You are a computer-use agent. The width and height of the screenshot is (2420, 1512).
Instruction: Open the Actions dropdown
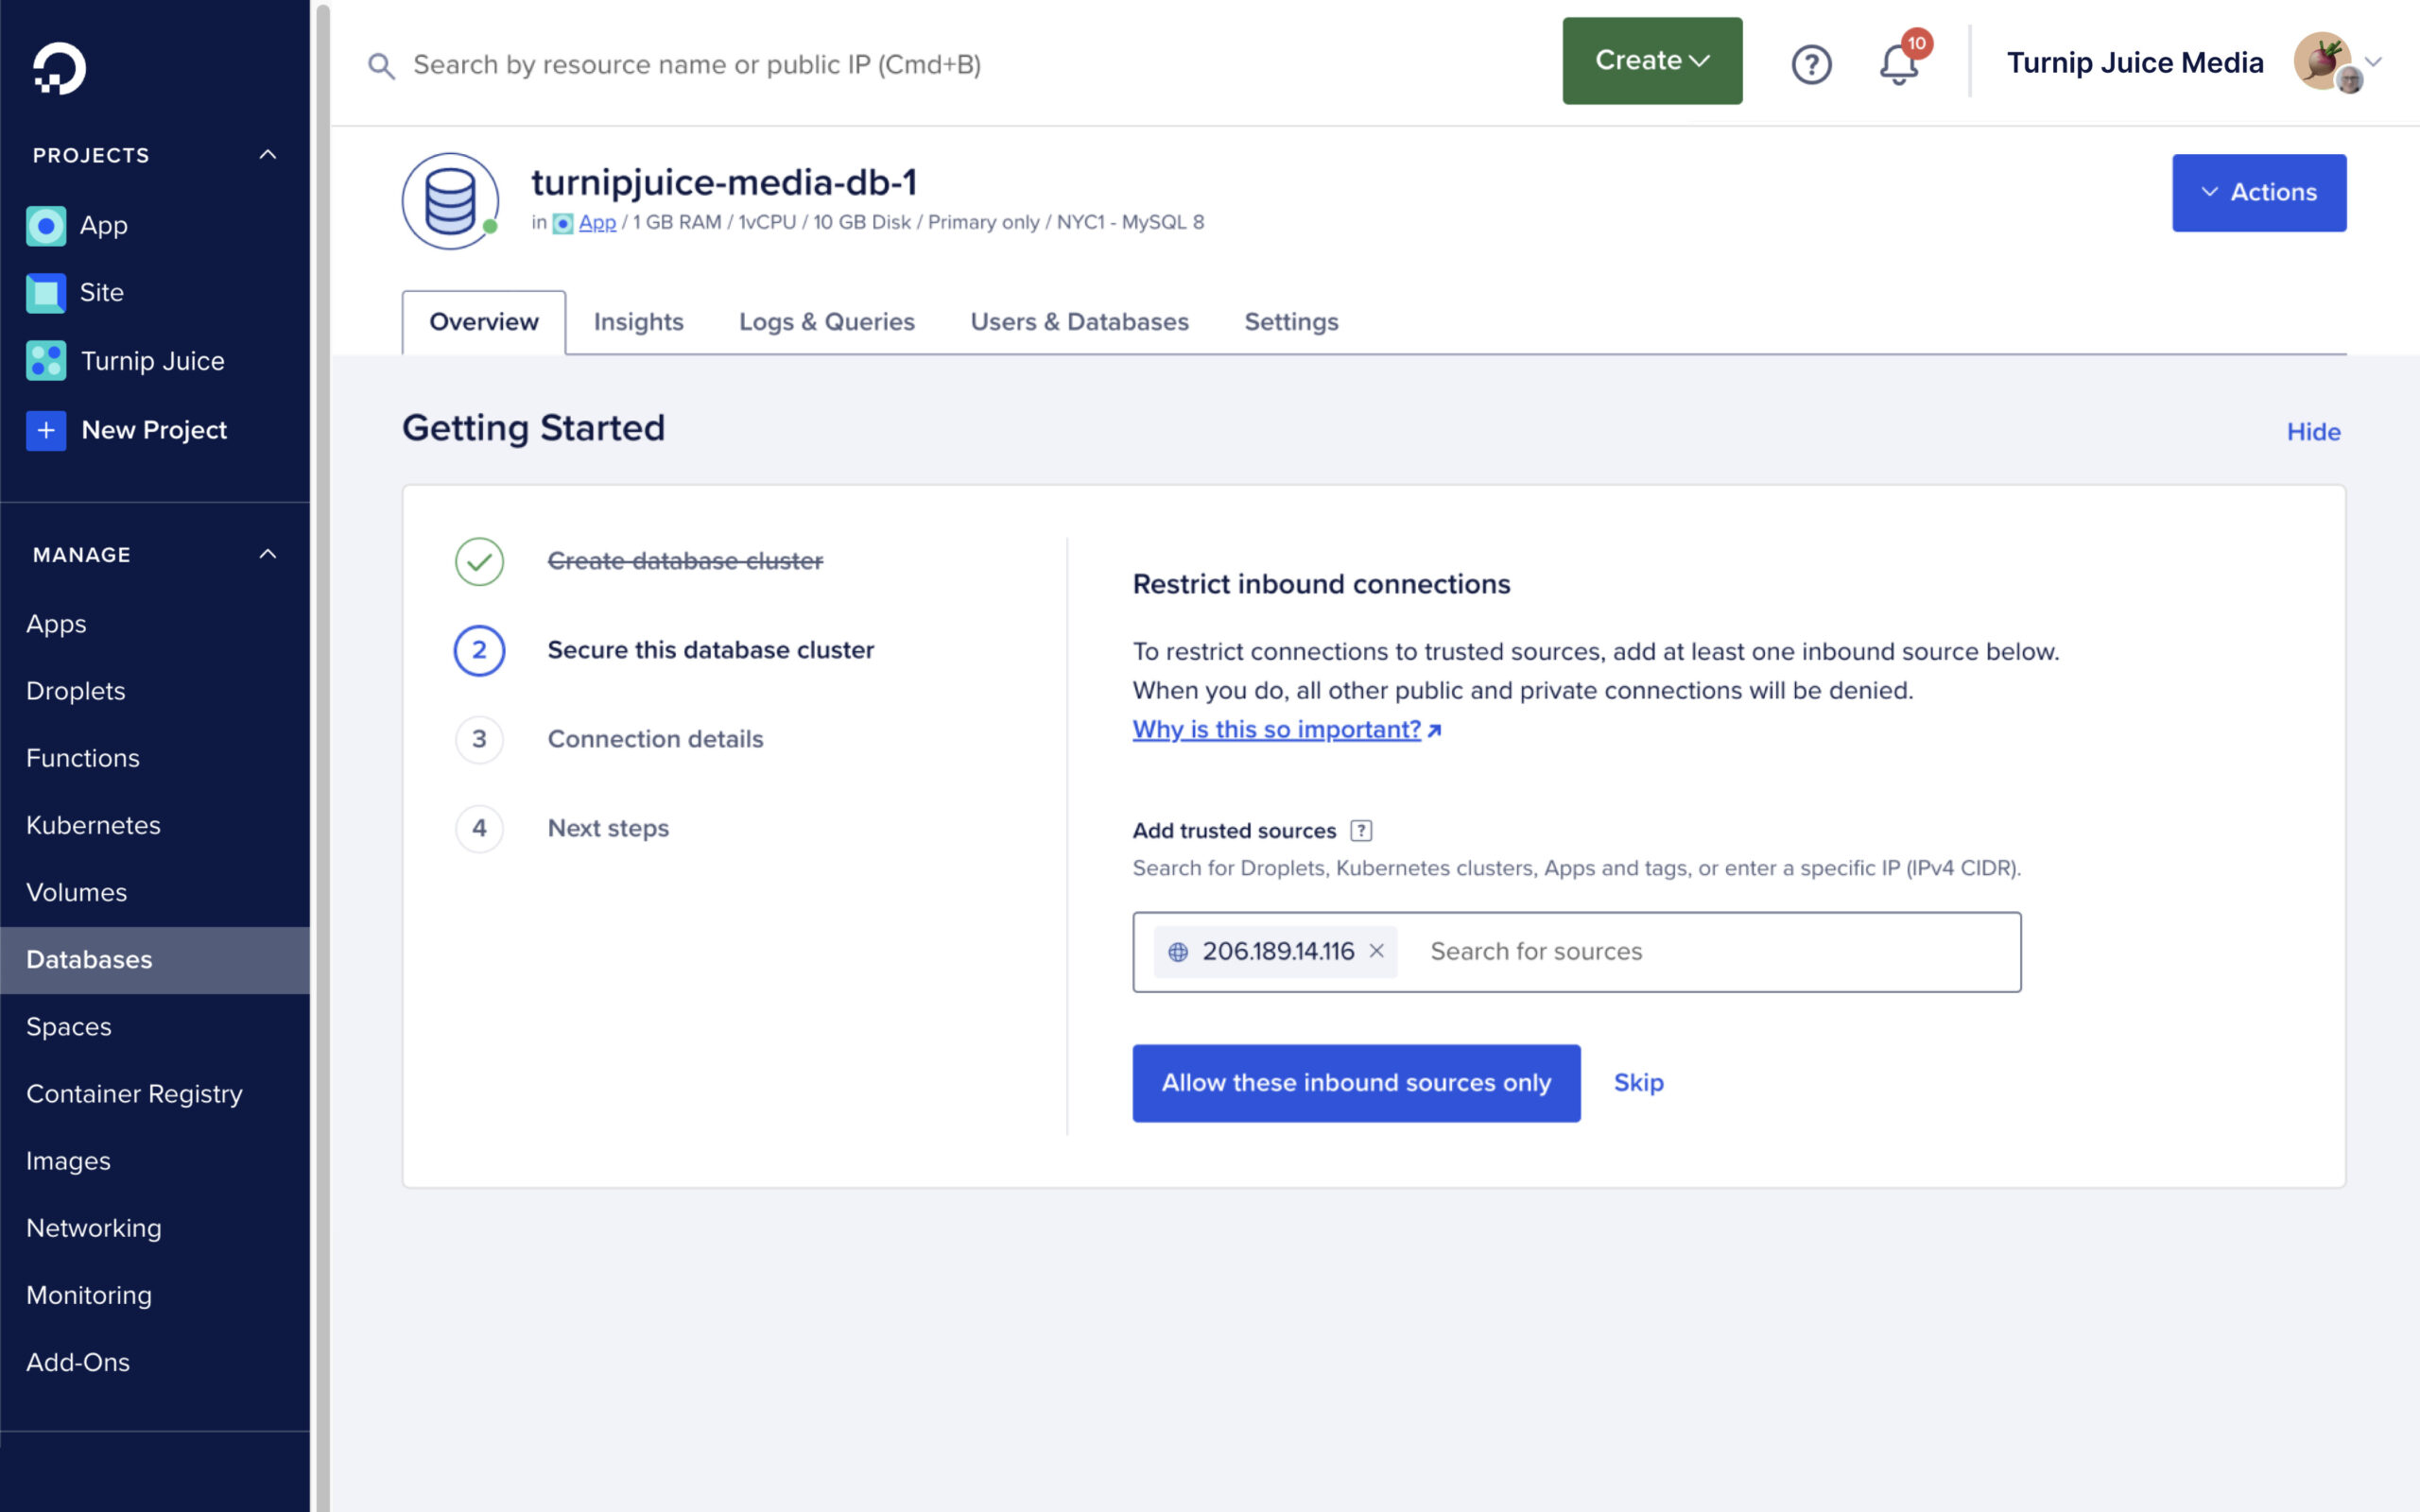click(x=2258, y=193)
